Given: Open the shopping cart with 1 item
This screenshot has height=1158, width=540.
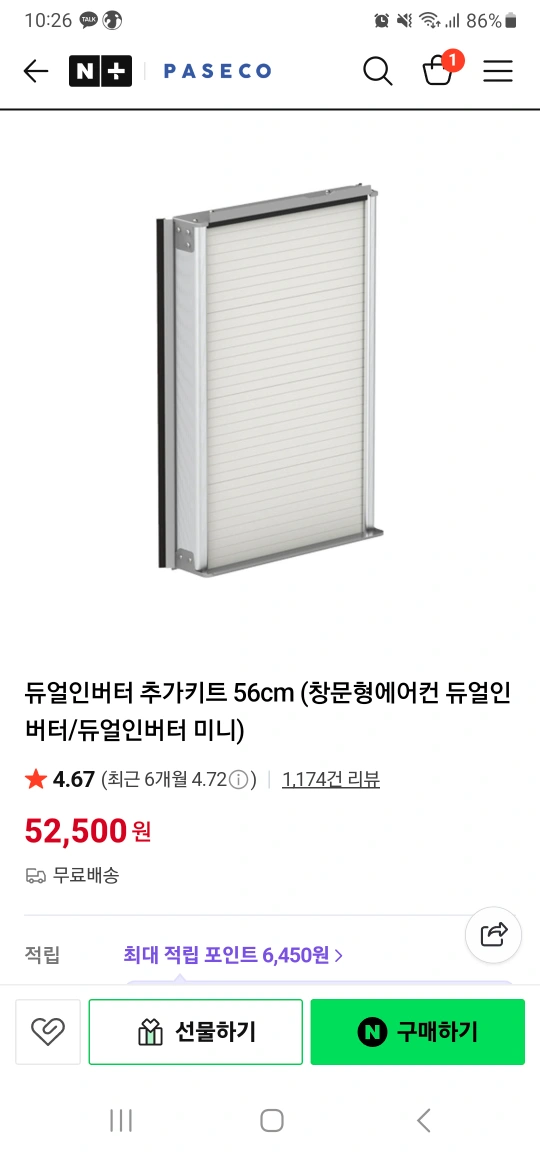Looking at the screenshot, I should pyautogui.click(x=441, y=68).
